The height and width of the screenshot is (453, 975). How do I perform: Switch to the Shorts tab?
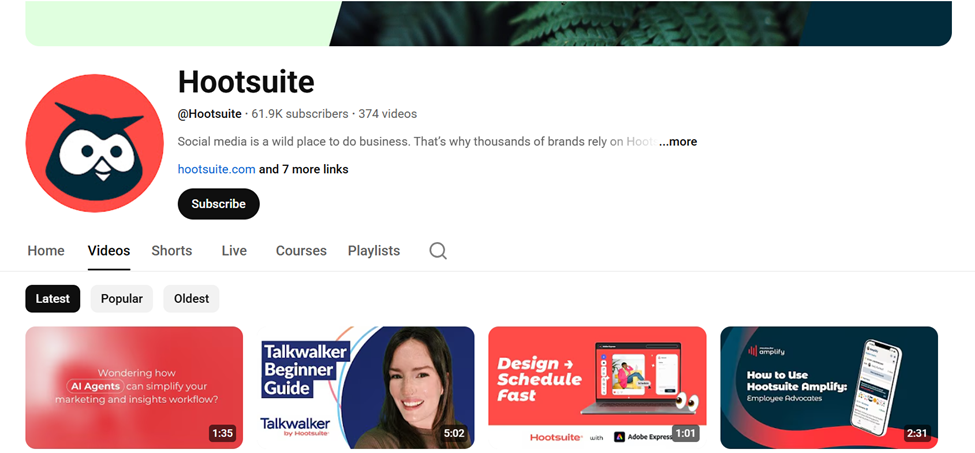click(x=172, y=251)
